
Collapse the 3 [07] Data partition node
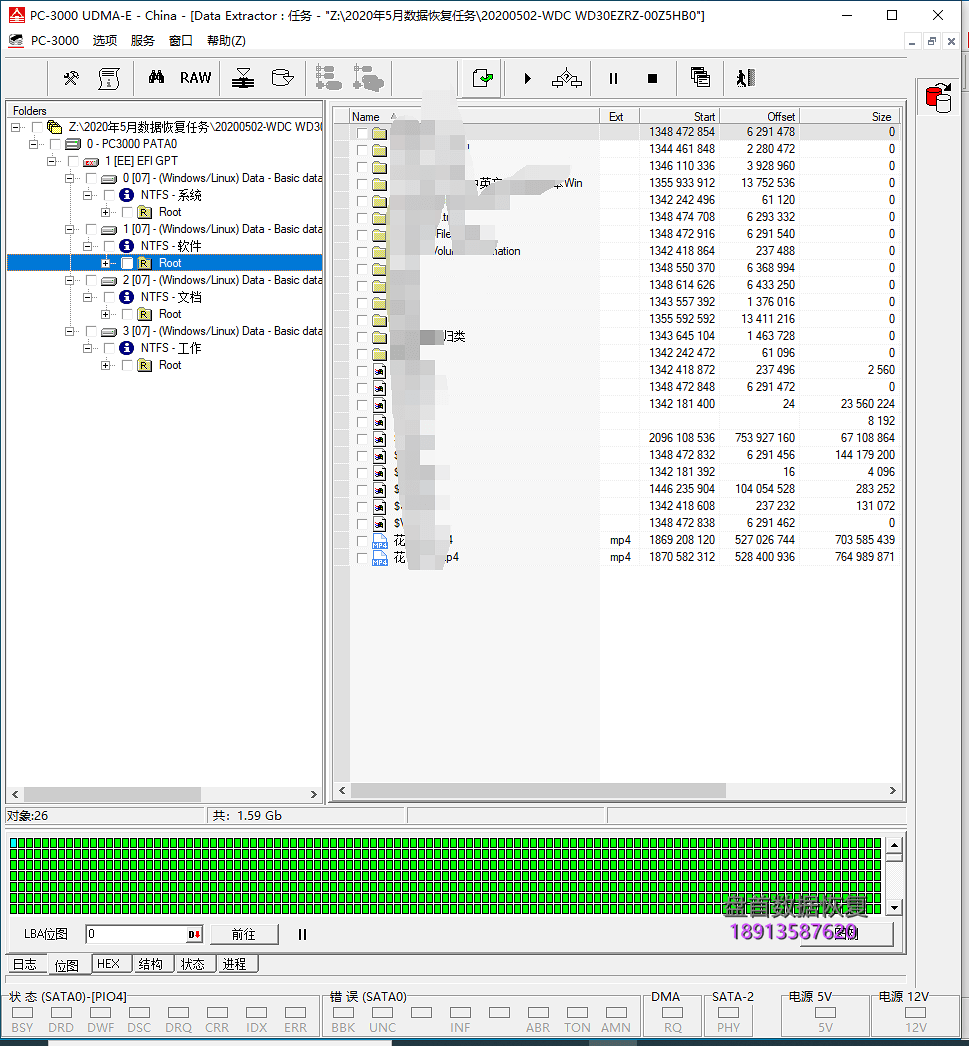[x=69, y=331]
